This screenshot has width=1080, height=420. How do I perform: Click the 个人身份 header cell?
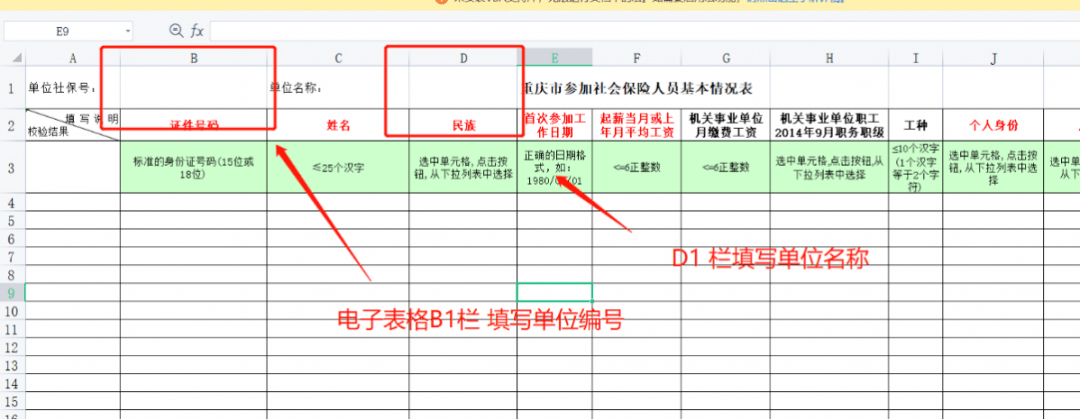point(993,125)
